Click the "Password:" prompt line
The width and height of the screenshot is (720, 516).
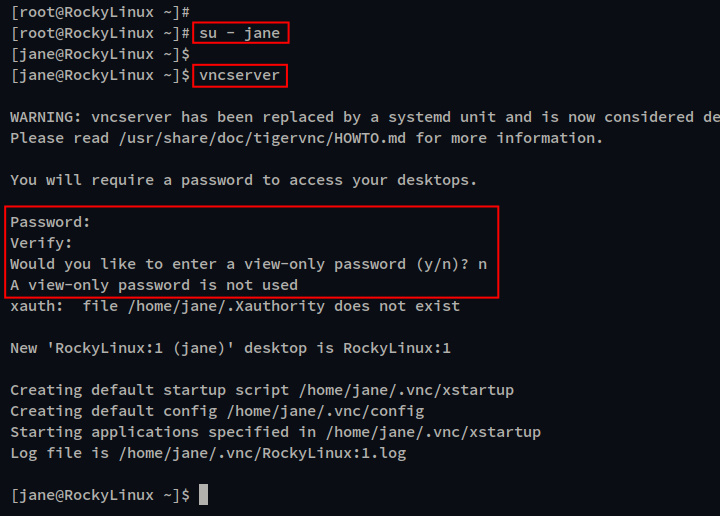click(x=50, y=222)
